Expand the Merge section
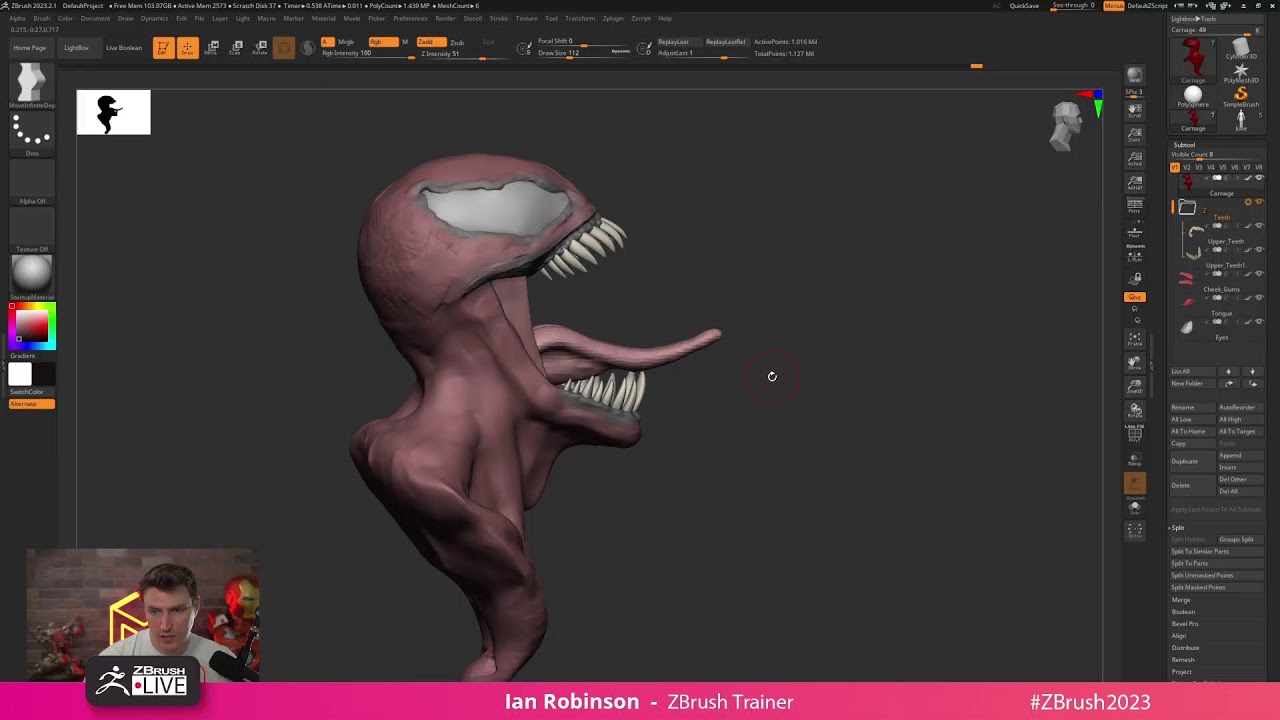The height and width of the screenshot is (720, 1280). tap(1181, 600)
